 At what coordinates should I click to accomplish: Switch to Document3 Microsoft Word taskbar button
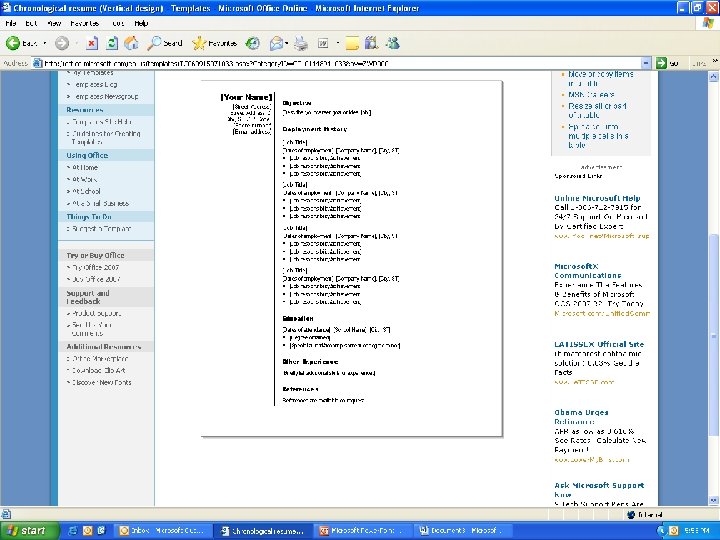[x=462, y=531]
